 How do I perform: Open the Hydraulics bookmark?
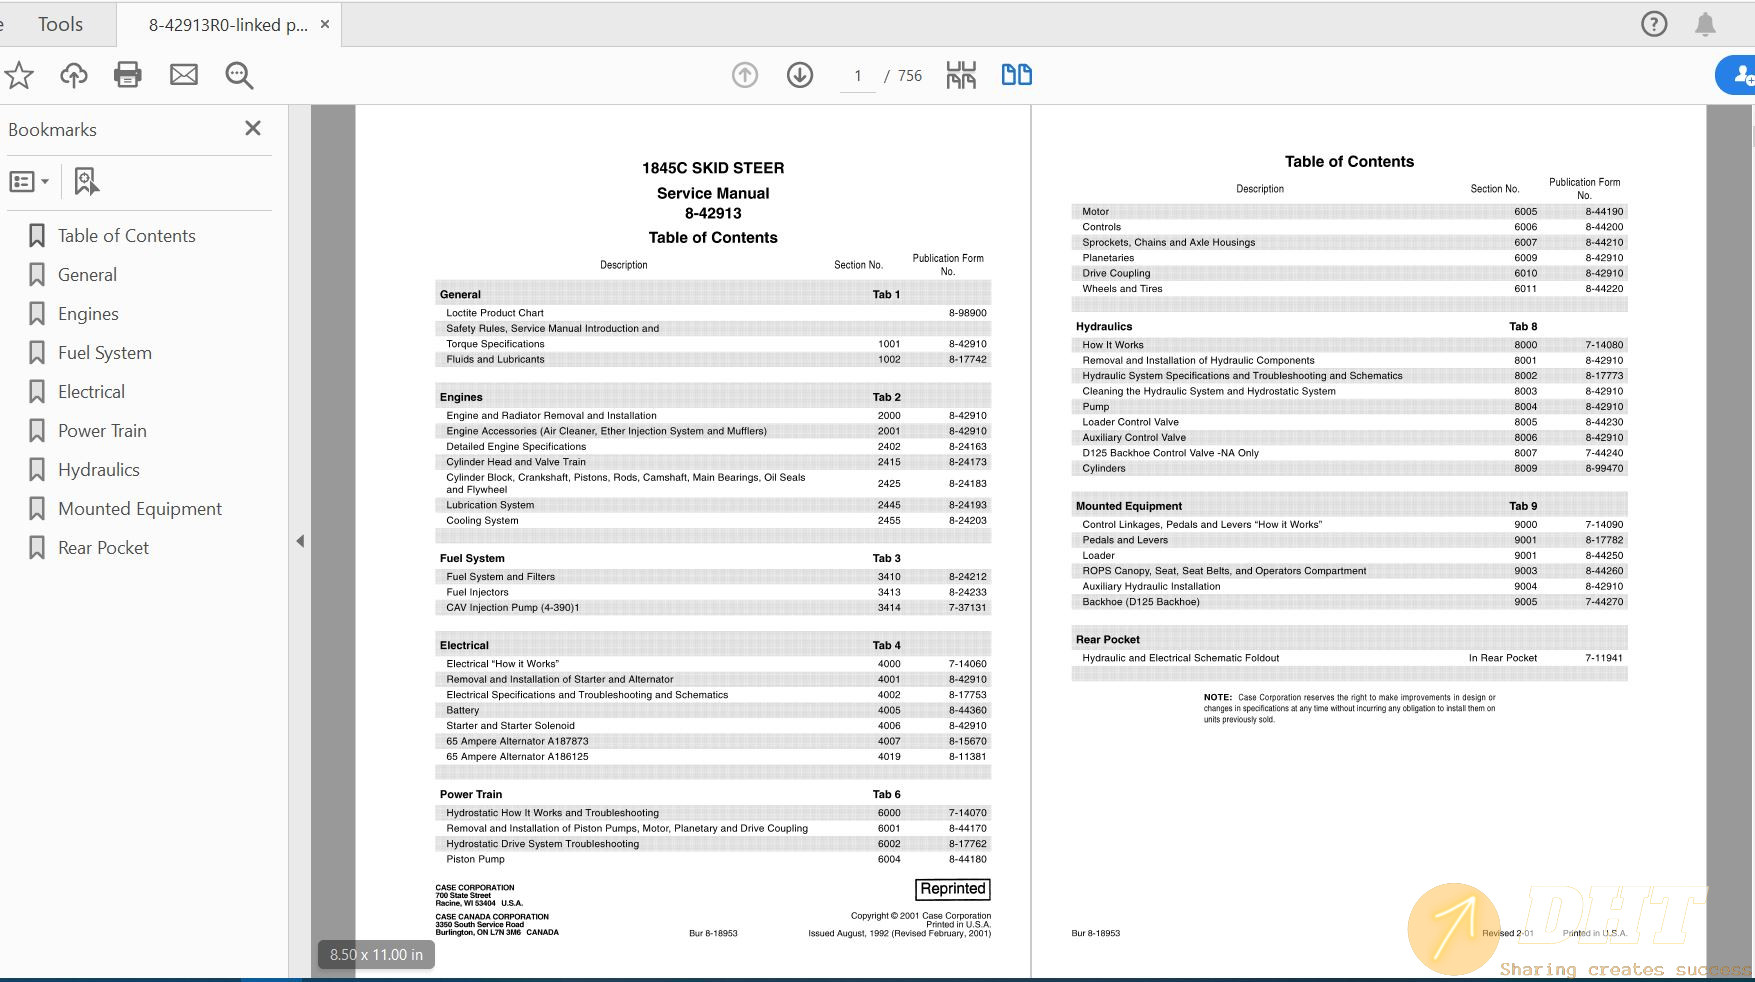tap(98, 470)
